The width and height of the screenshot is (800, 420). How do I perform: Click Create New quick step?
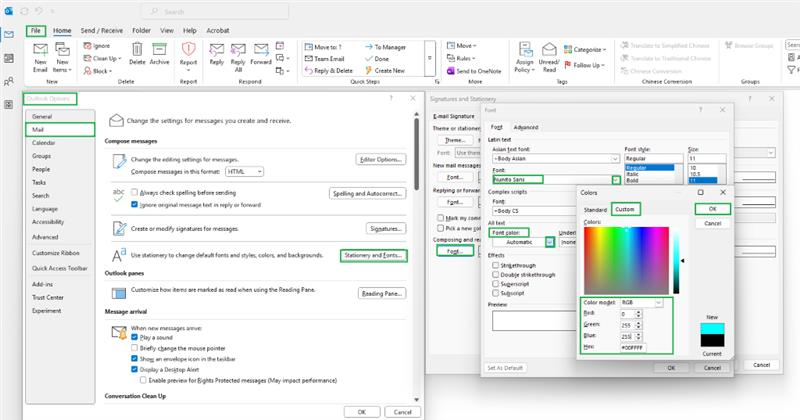(x=385, y=71)
